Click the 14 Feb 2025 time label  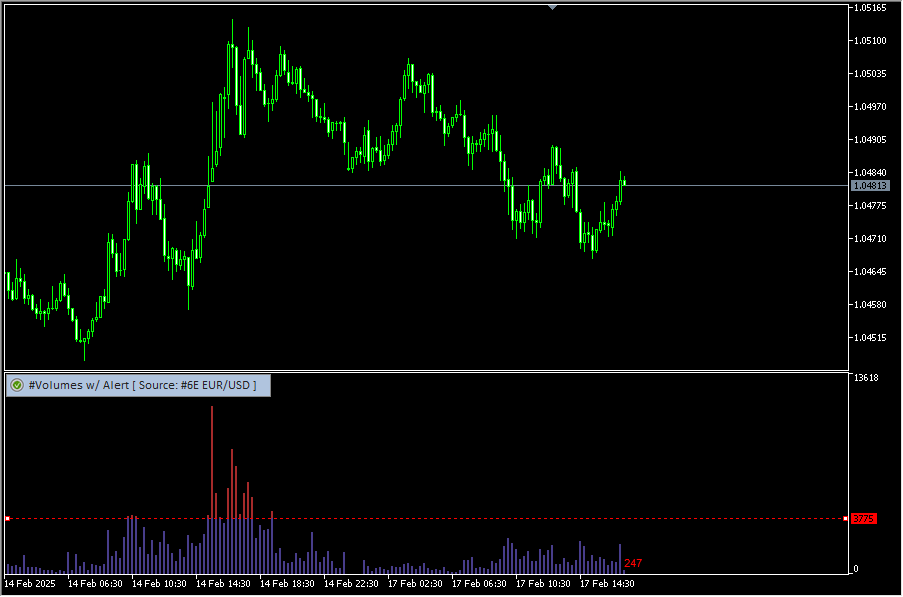(30, 583)
